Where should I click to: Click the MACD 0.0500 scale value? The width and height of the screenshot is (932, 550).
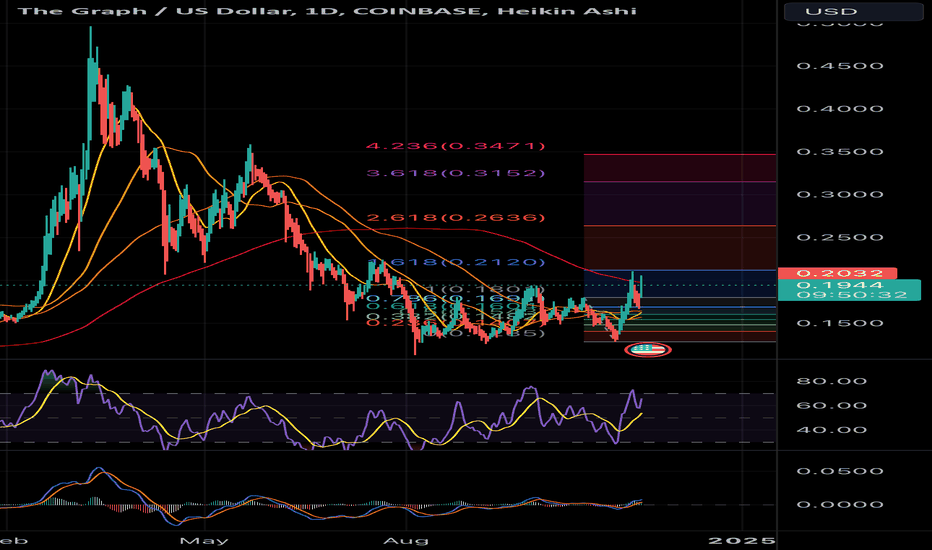point(840,472)
